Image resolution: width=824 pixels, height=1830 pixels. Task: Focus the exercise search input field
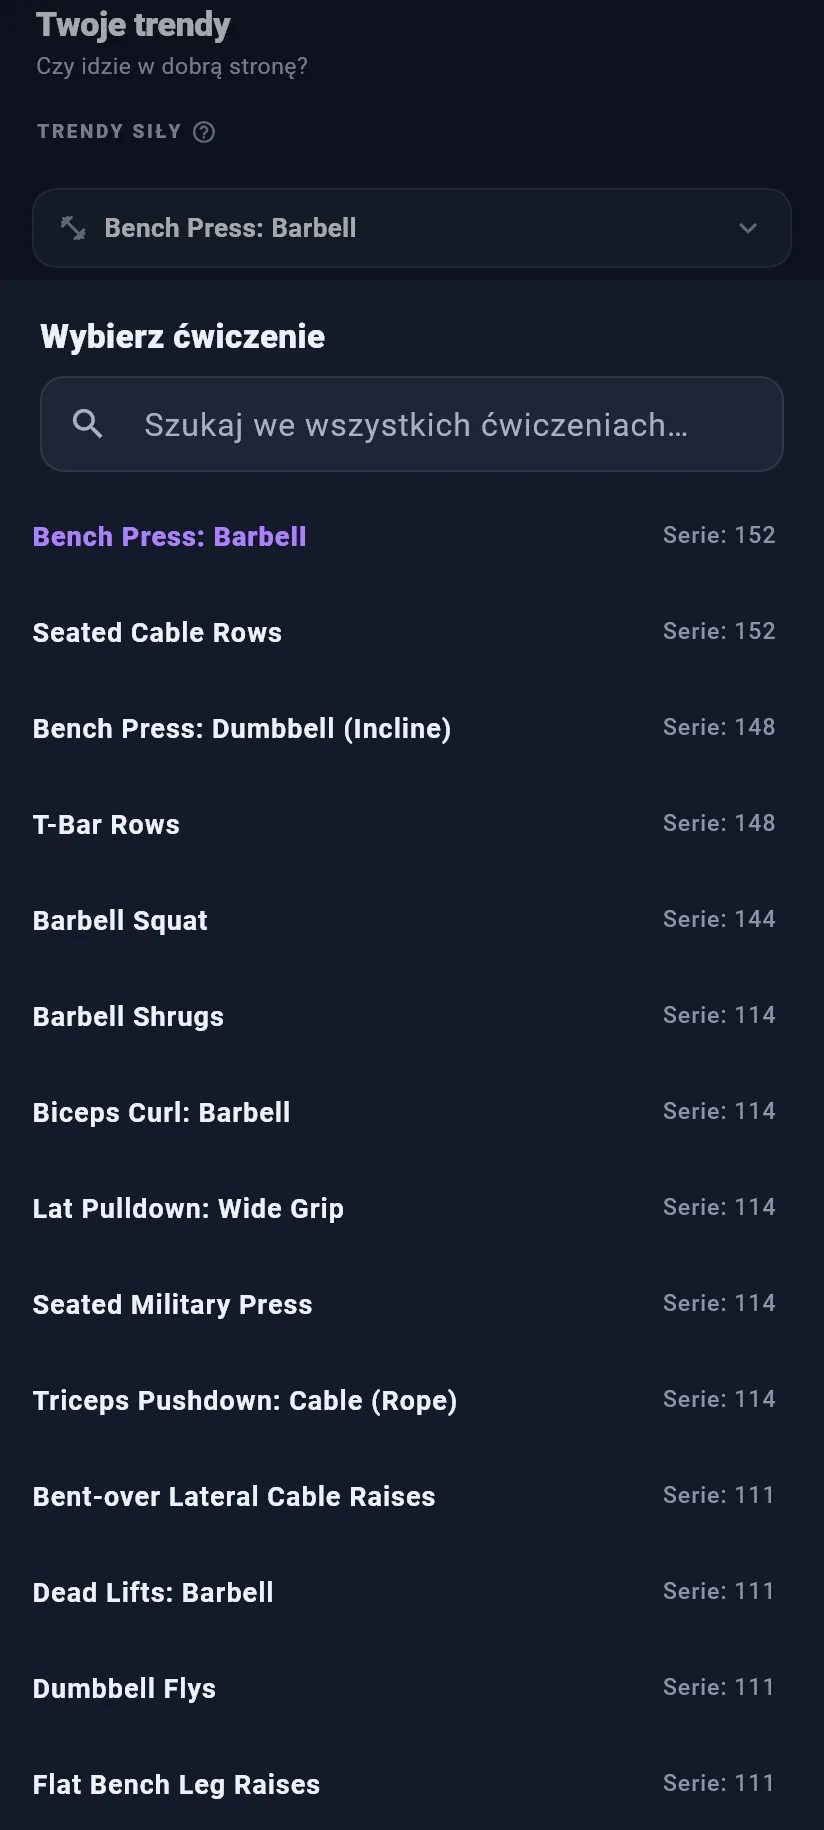[412, 424]
